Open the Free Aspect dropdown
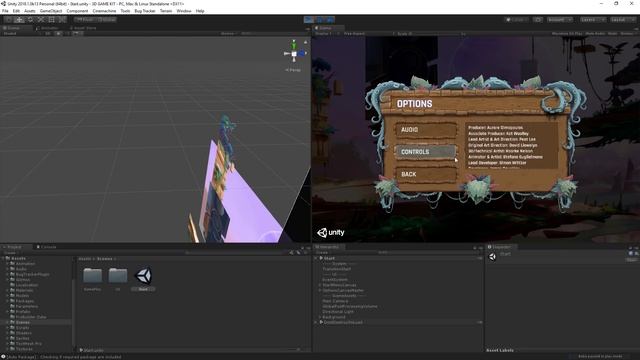 click(369, 33)
